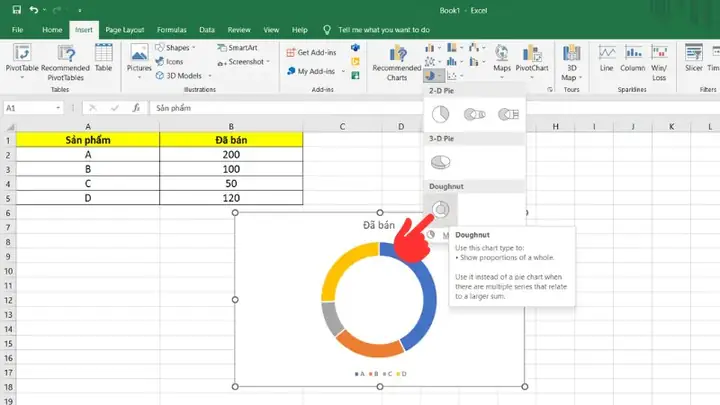
Task: Click the People Graph add-in icon
Action: [355, 75]
